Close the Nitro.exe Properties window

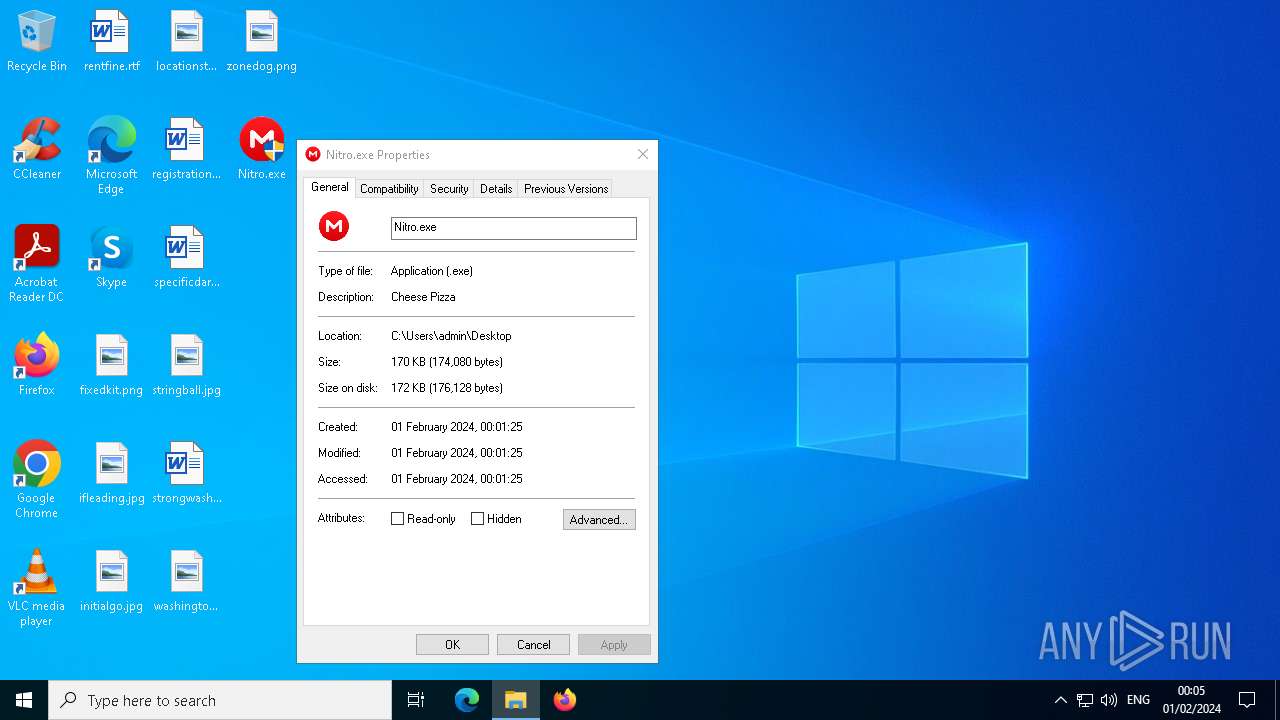click(x=643, y=154)
